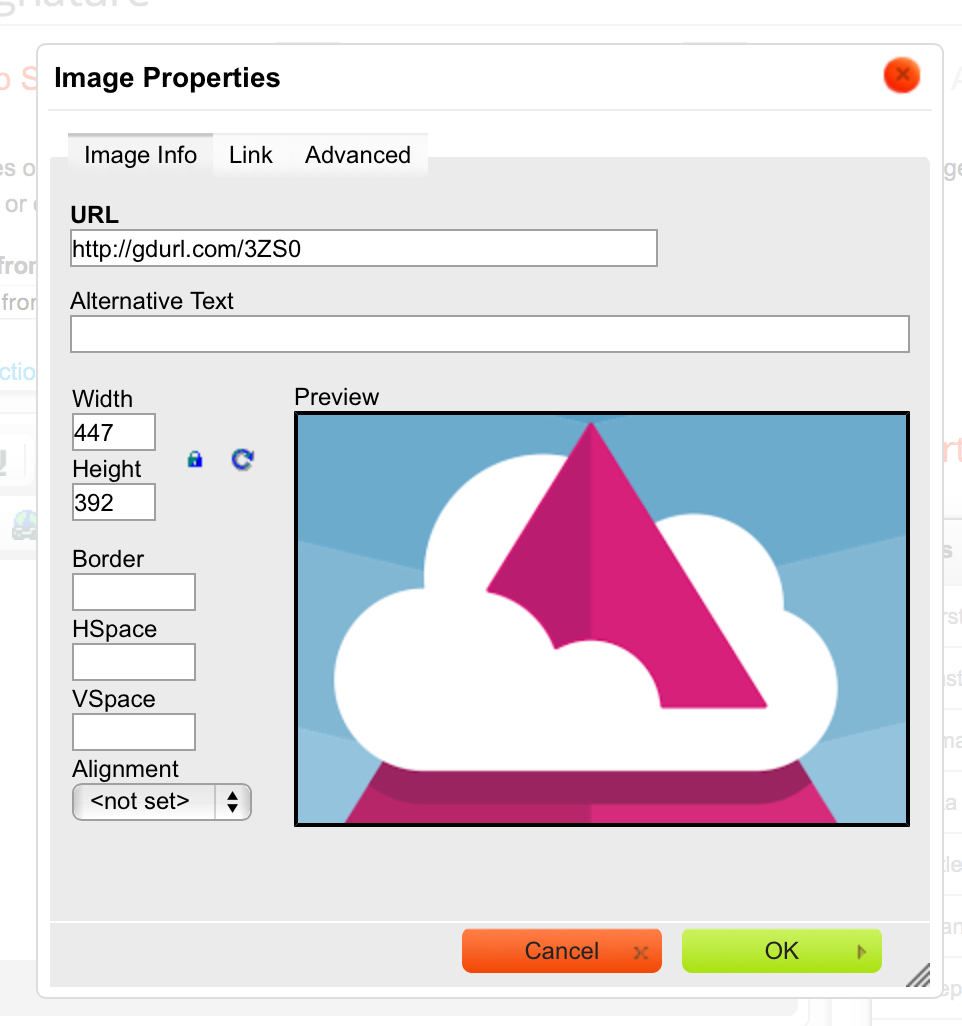
Task: Open the Advanced tab
Action: 358,155
